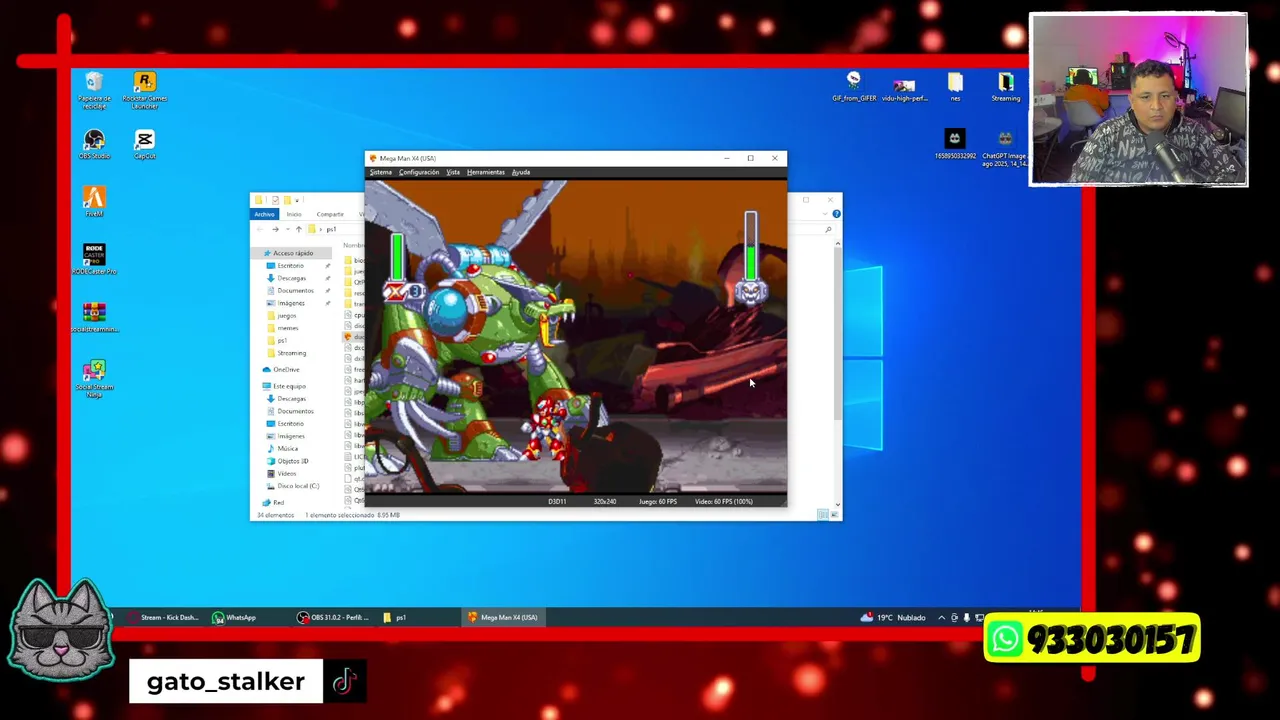Launch Rockstar Games Launcher from the desktop

(144, 89)
